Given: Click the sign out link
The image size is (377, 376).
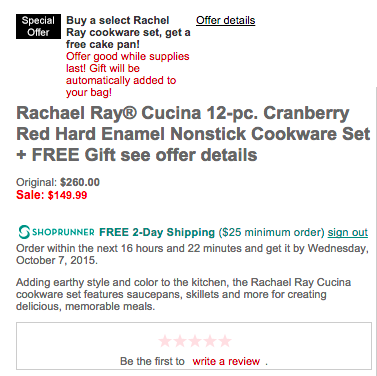Looking at the screenshot, I should pos(348,232).
